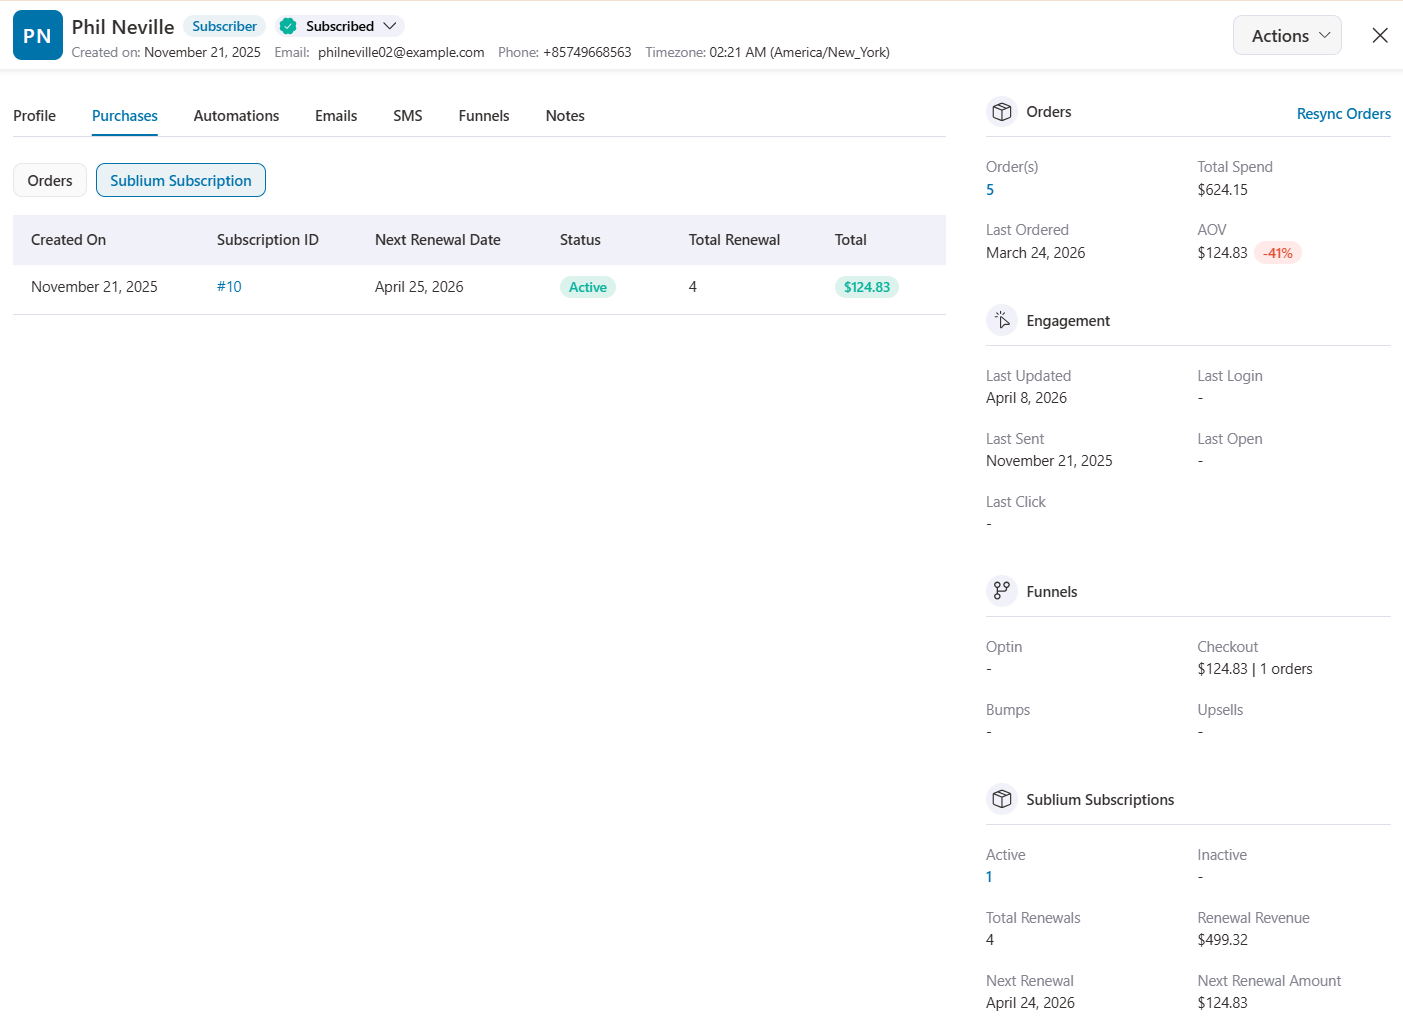Toggle the Sublium Subscription filter view
This screenshot has width=1403, height=1036.
pyautogui.click(x=180, y=180)
